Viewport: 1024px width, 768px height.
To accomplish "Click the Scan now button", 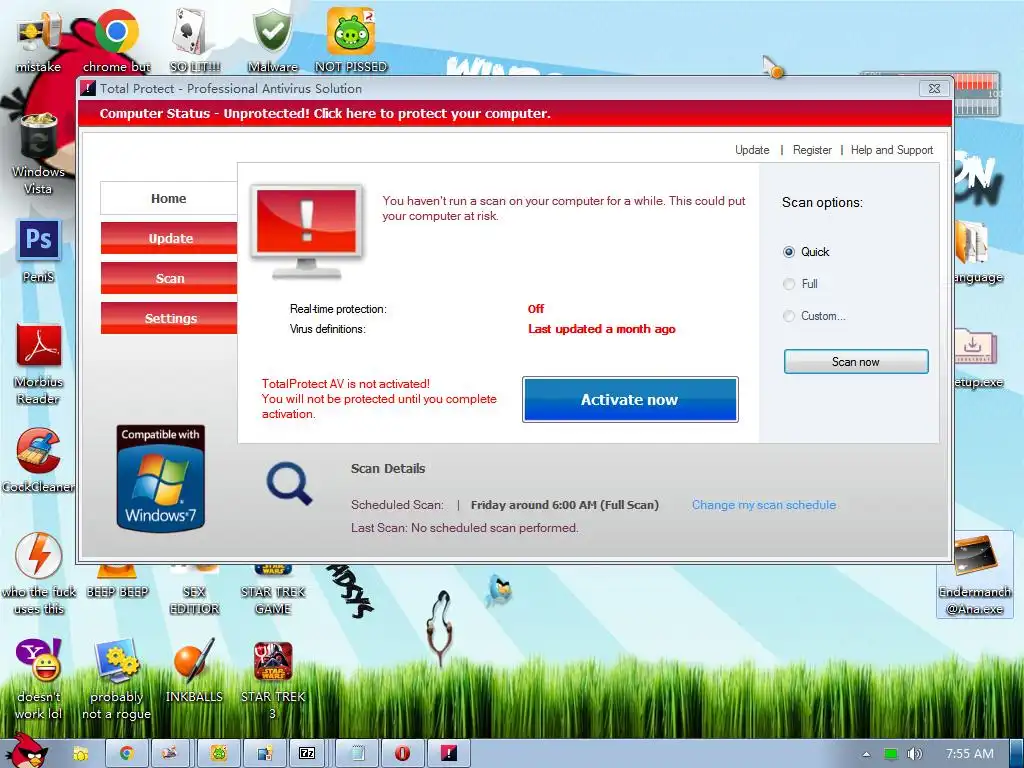I will (856, 362).
